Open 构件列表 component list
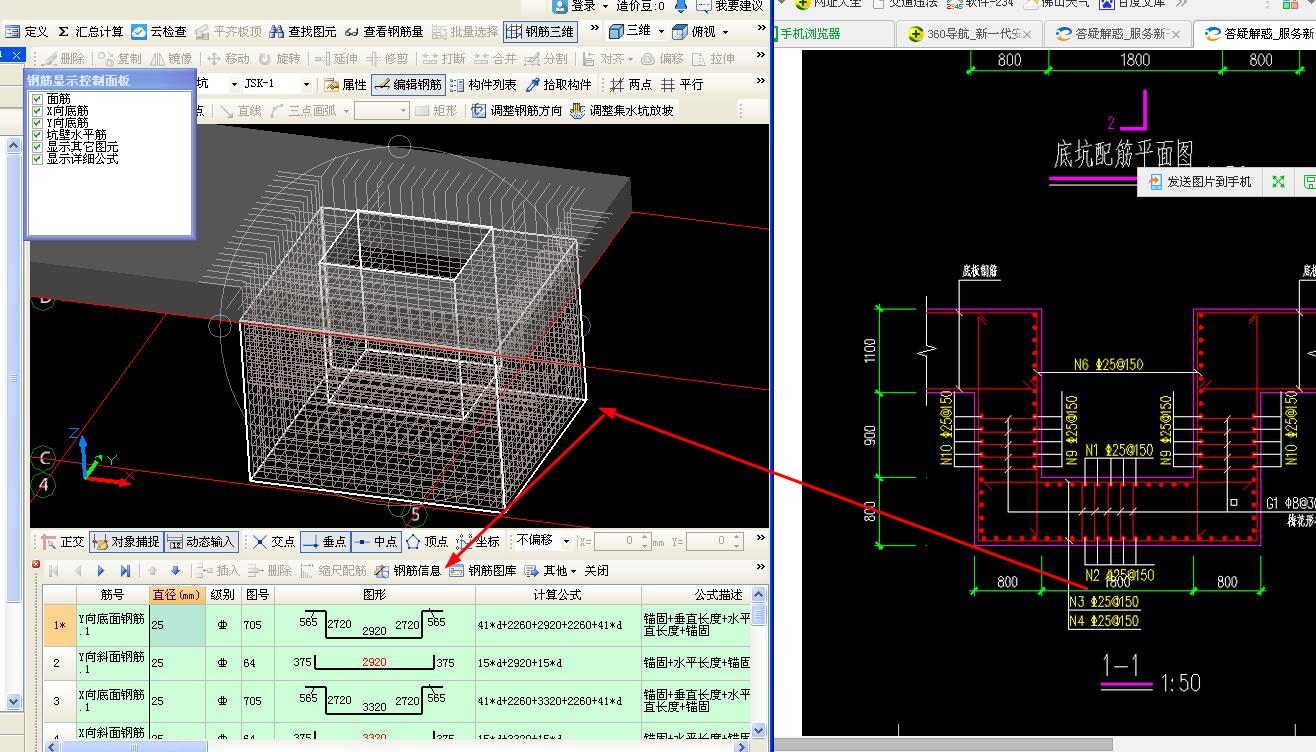This screenshot has width=1316, height=752. click(x=483, y=85)
